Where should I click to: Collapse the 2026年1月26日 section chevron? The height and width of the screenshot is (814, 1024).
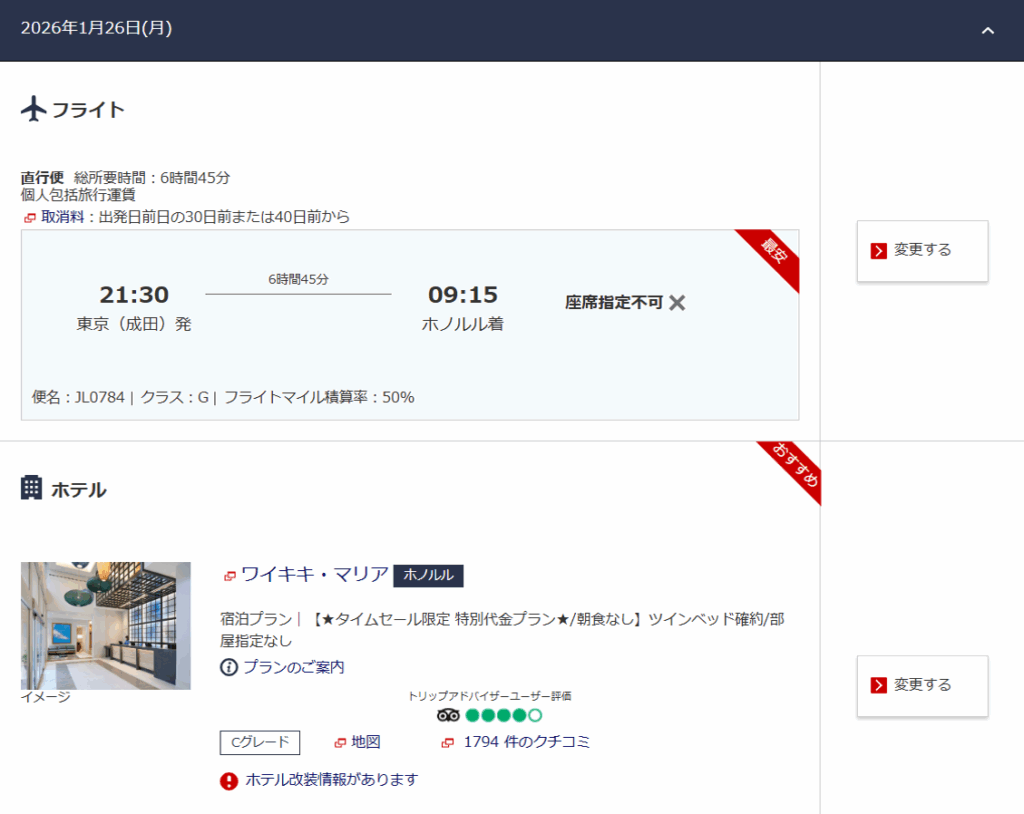(x=988, y=30)
